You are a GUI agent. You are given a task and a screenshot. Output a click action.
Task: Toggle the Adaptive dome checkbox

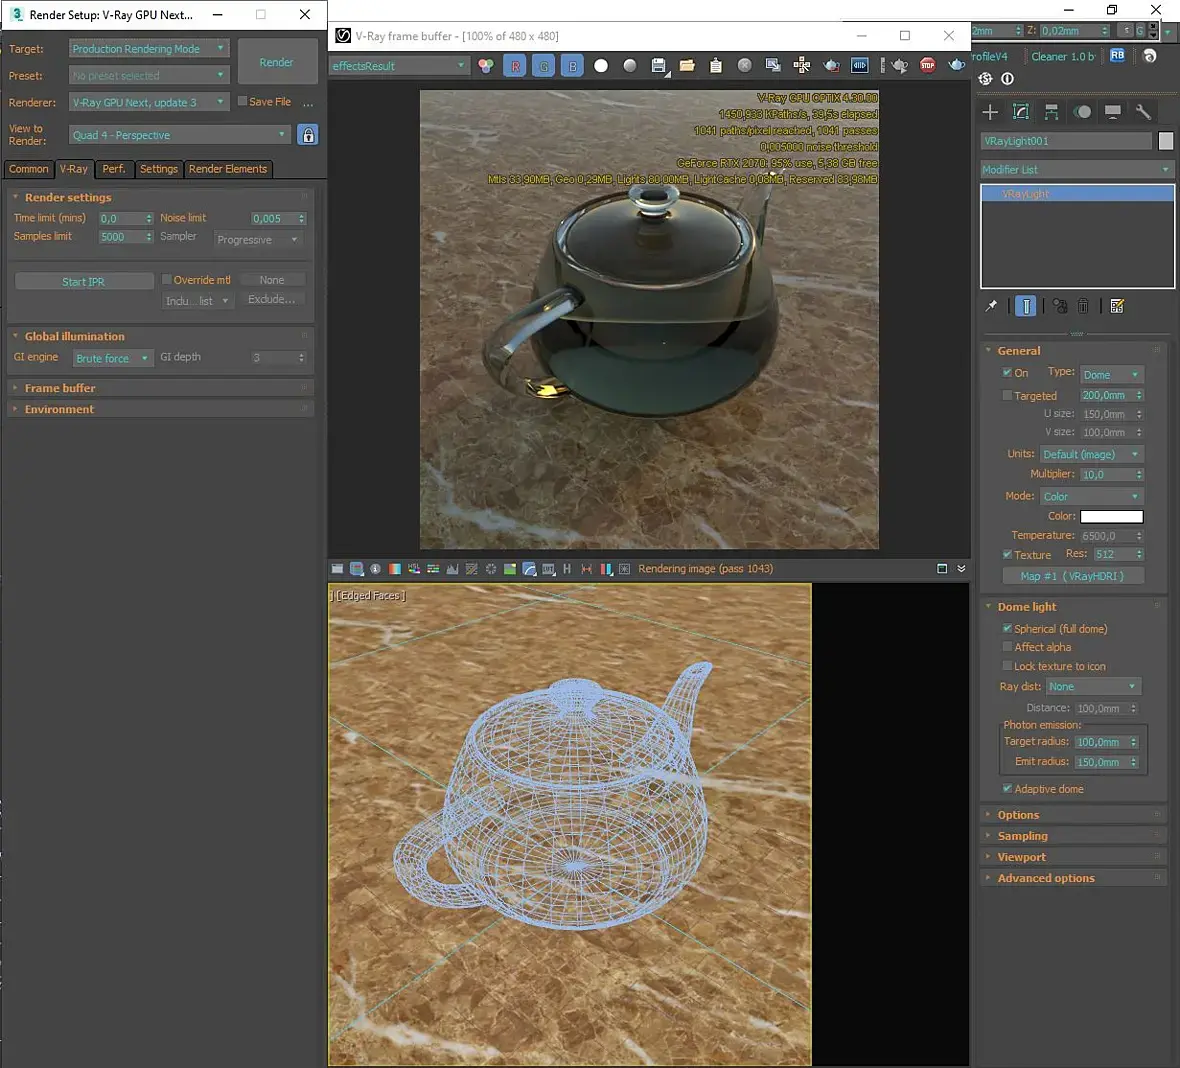pyautogui.click(x=1008, y=789)
